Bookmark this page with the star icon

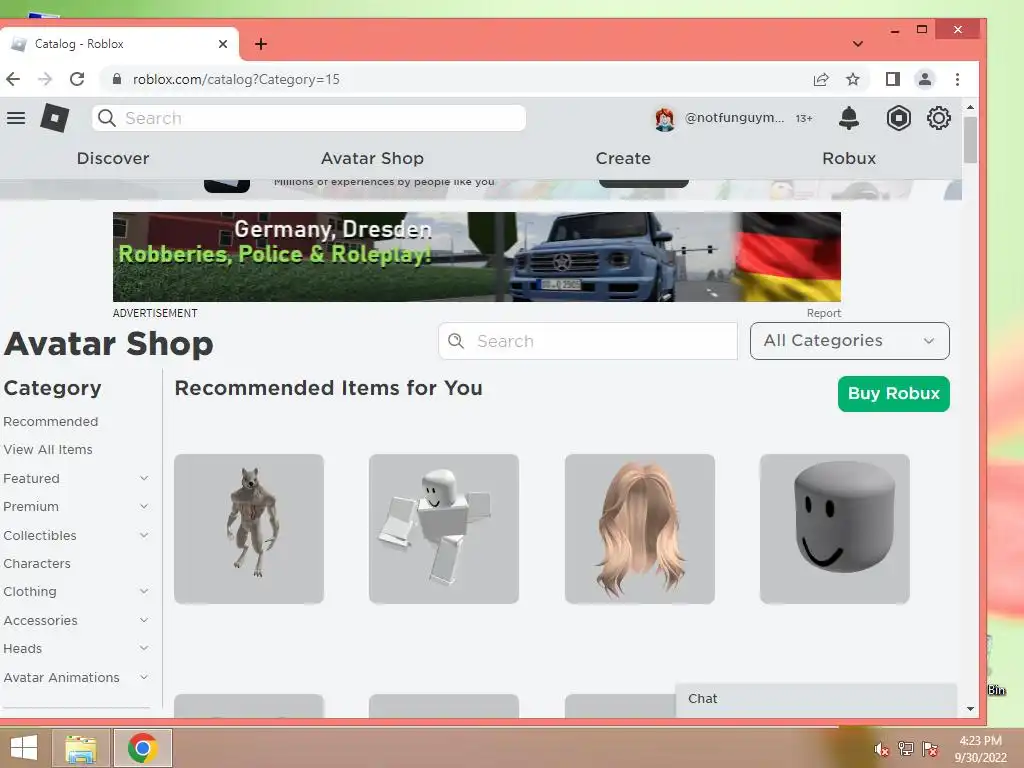(x=853, y=79)
